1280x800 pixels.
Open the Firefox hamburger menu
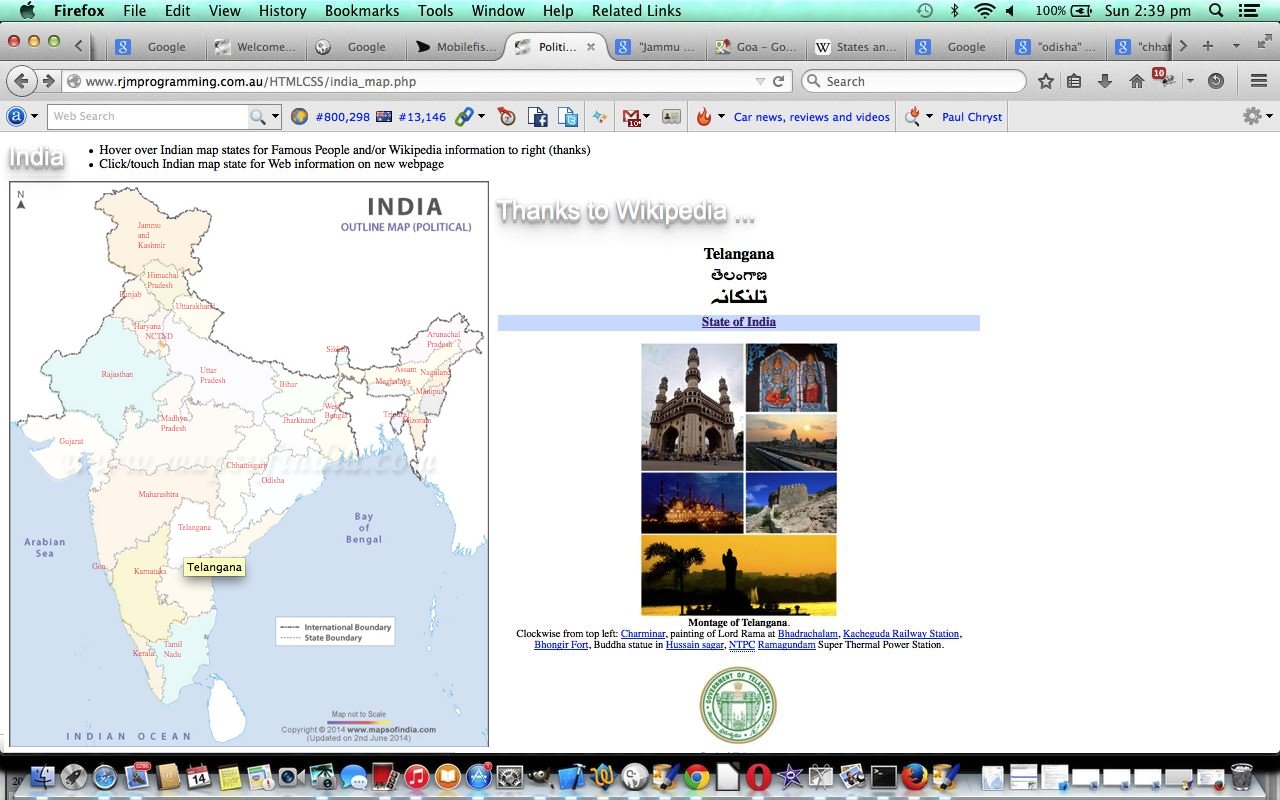click(x=1259, y=81)
